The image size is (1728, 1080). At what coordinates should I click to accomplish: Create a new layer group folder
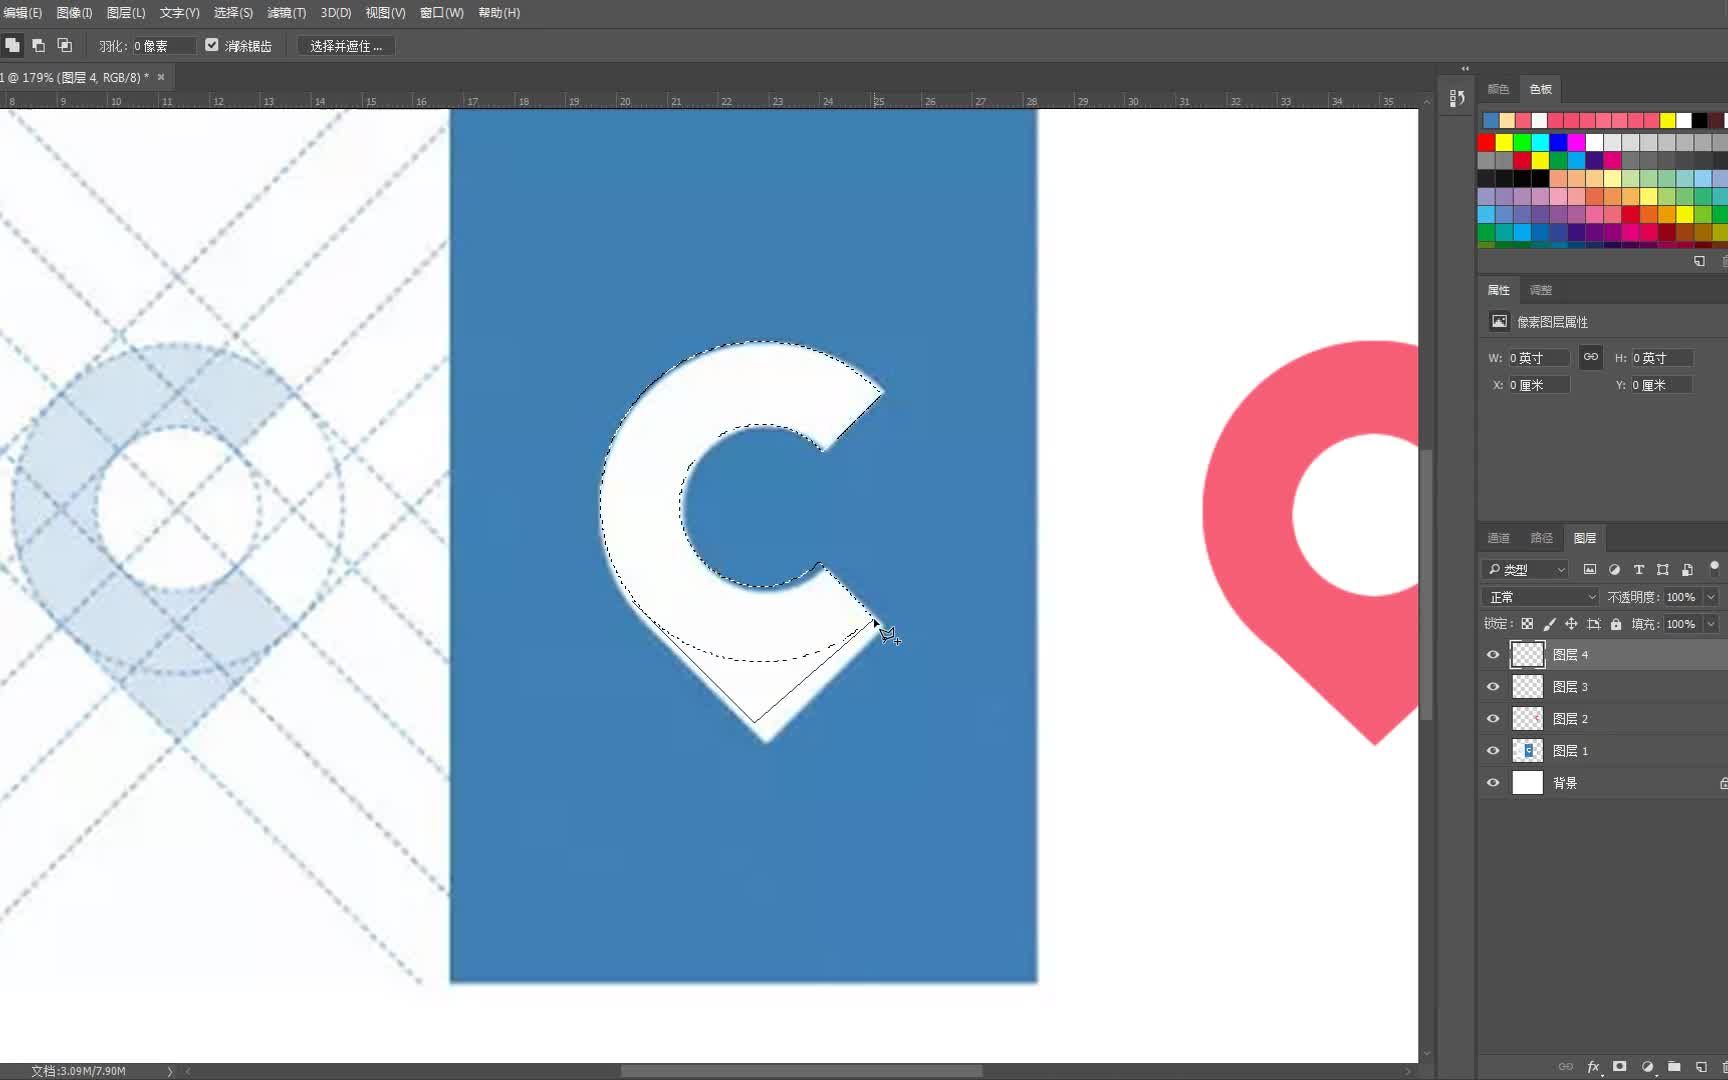point(1674,1066)
